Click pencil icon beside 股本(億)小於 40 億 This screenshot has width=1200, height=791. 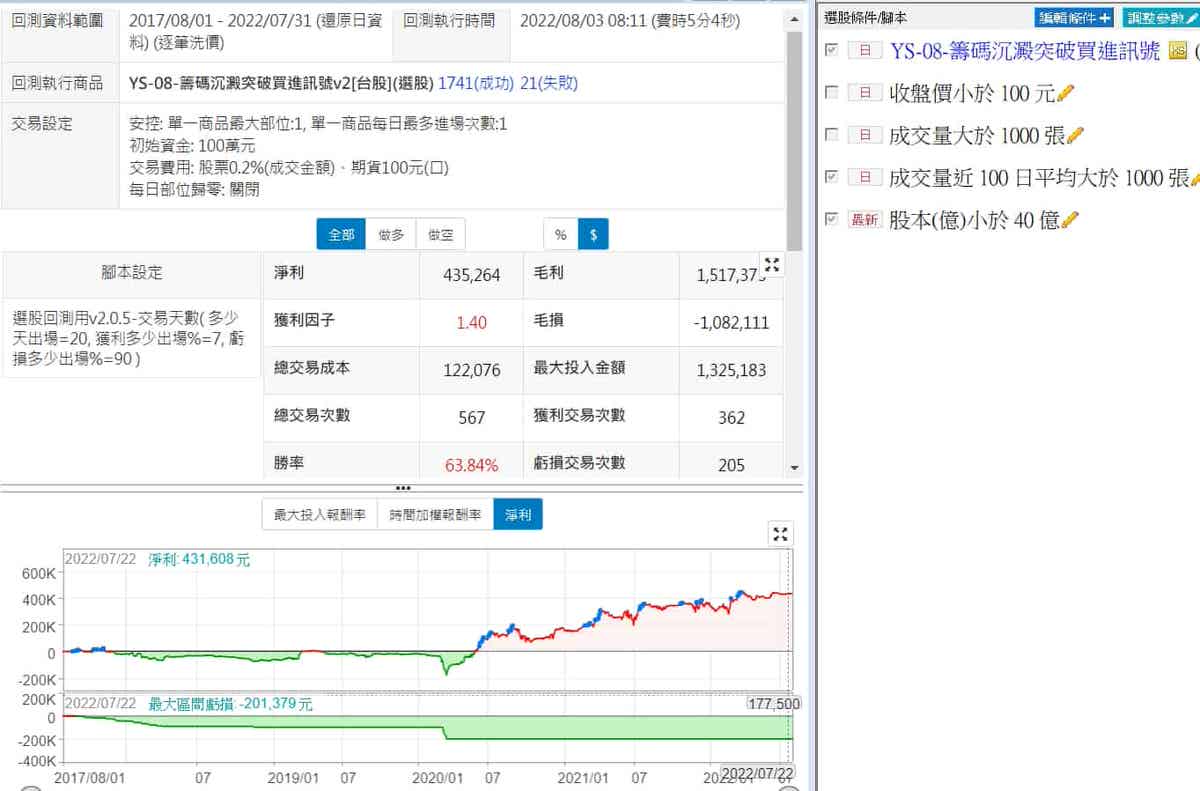pos(1070,219)
